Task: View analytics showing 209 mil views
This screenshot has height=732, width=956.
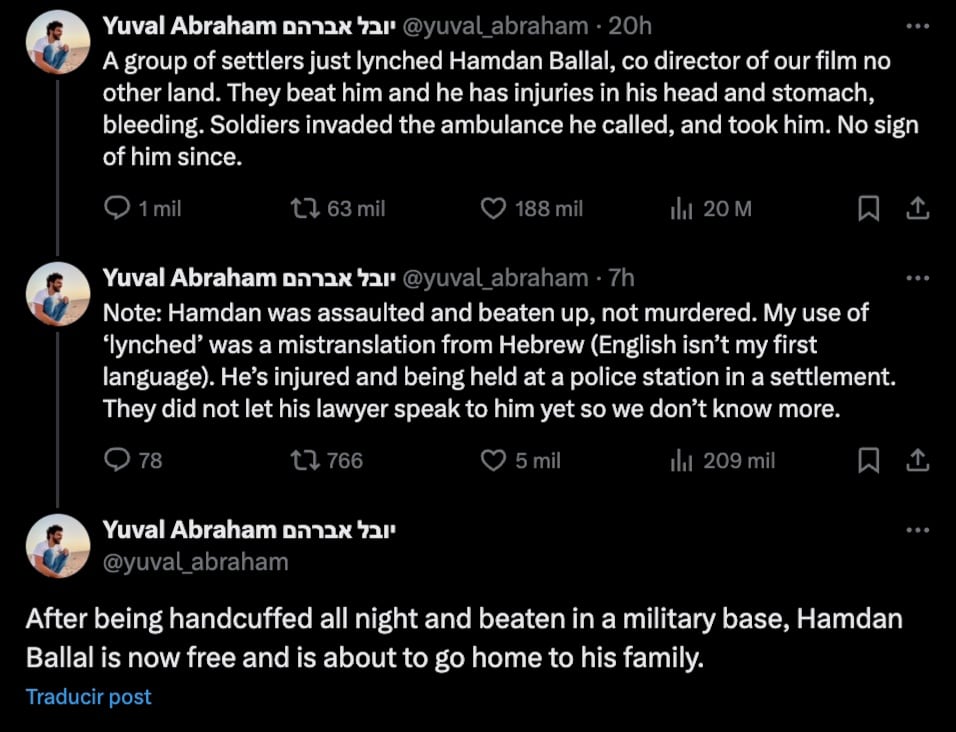Action: (x=681, y=460)
